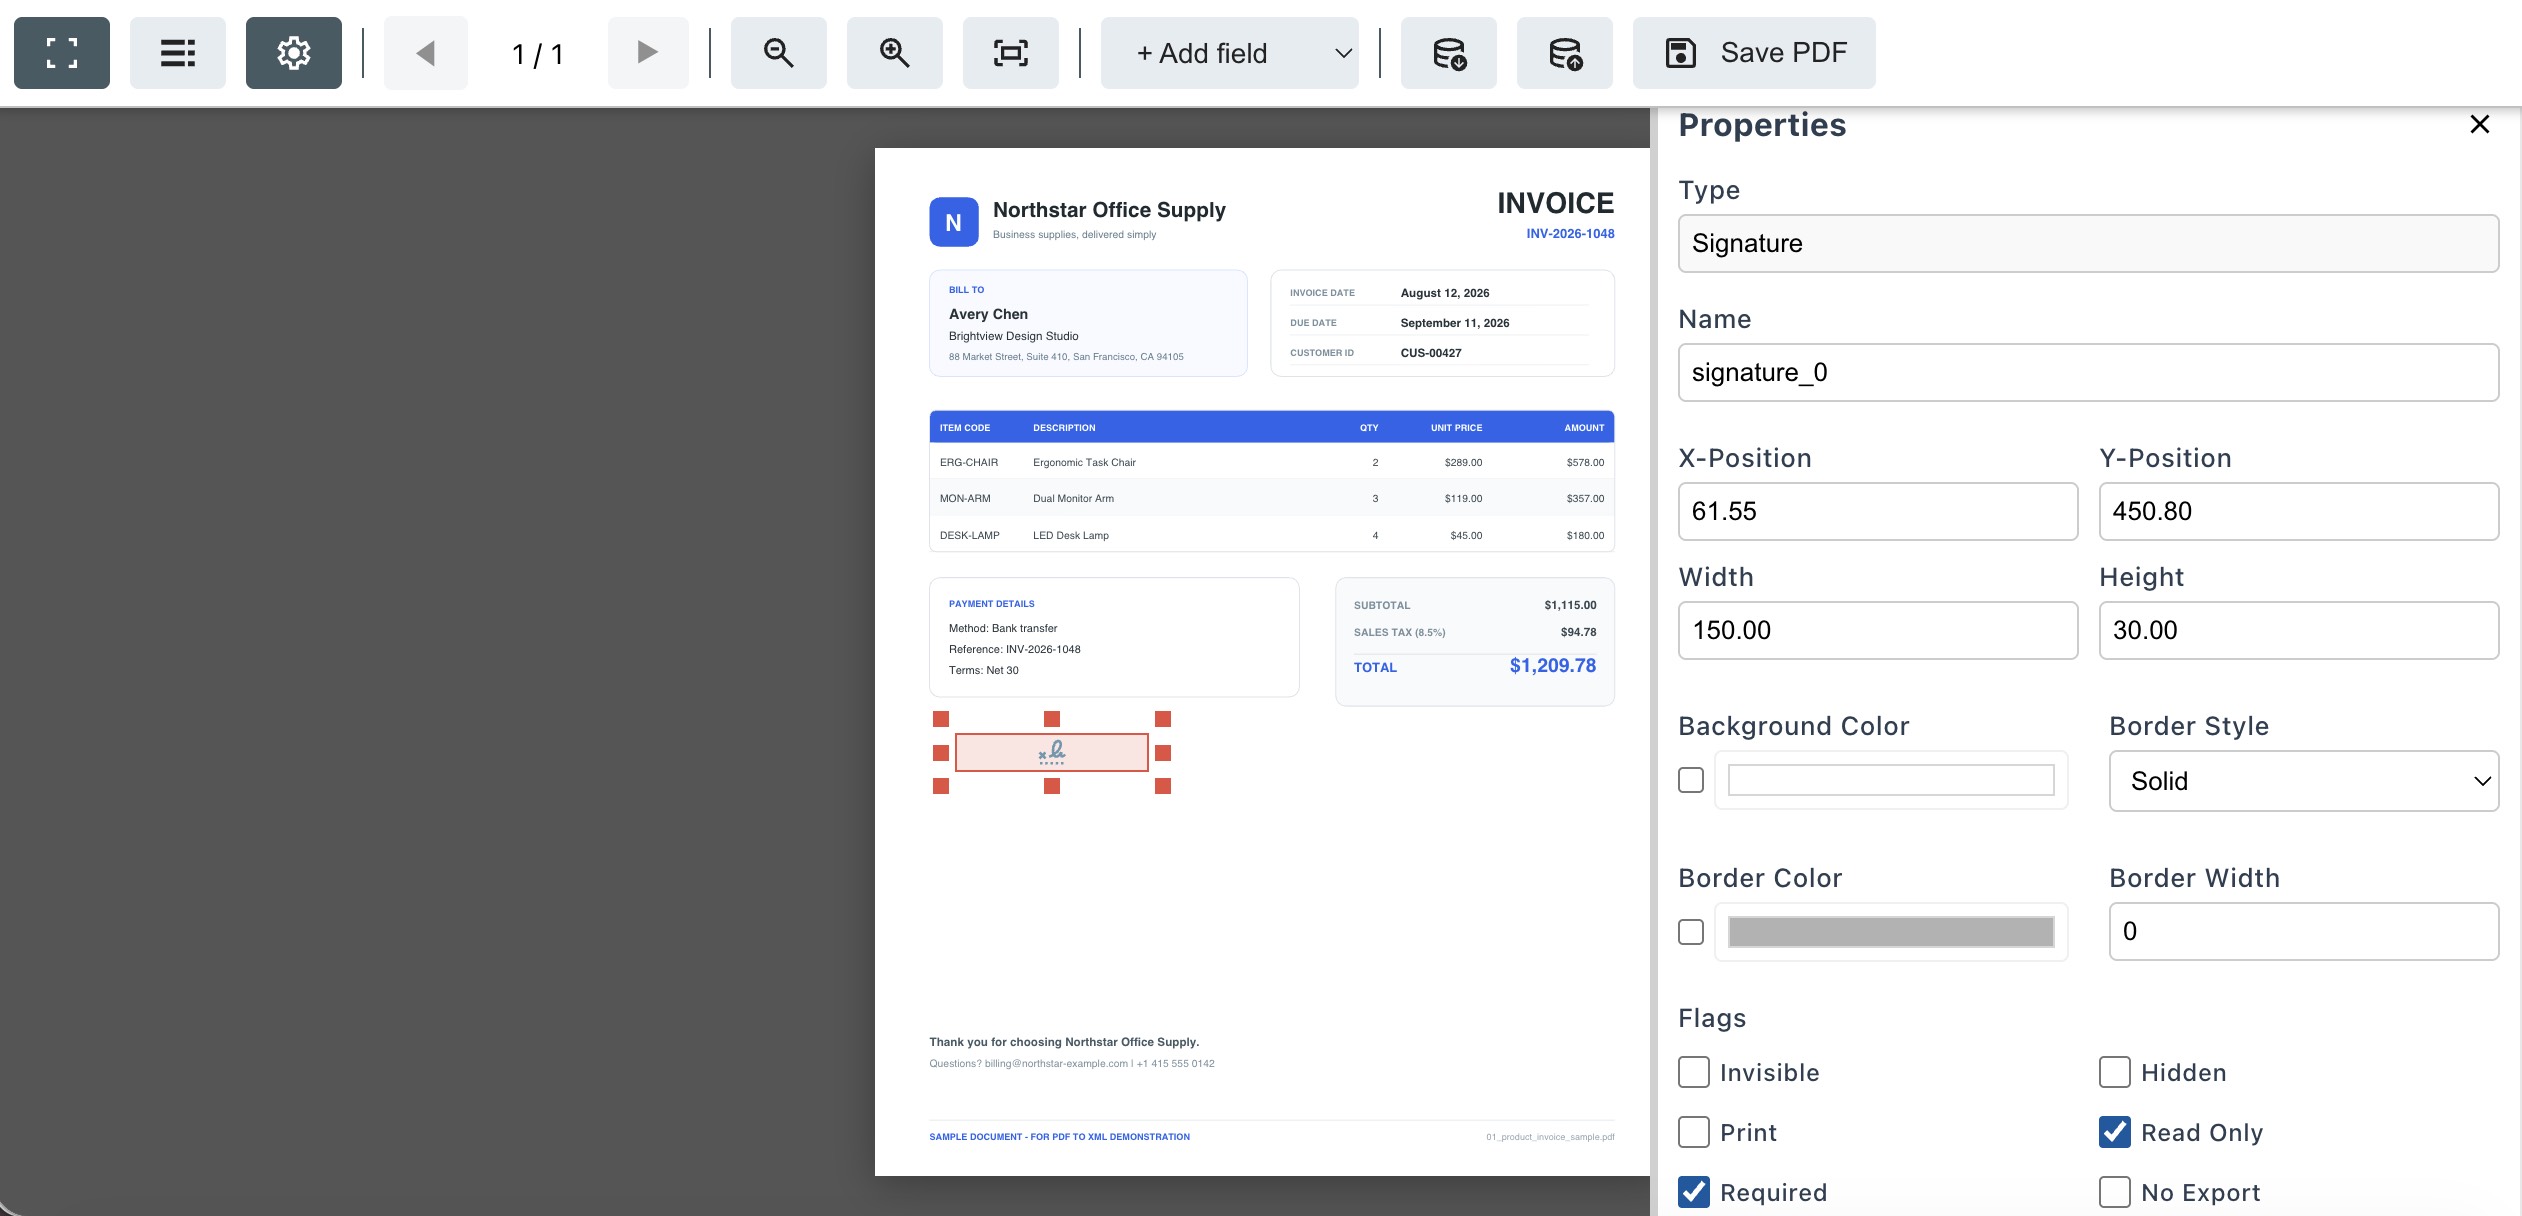The image size is (2522, 1216).
Task: Click the Border Width input field
Action: point(2304,932)
